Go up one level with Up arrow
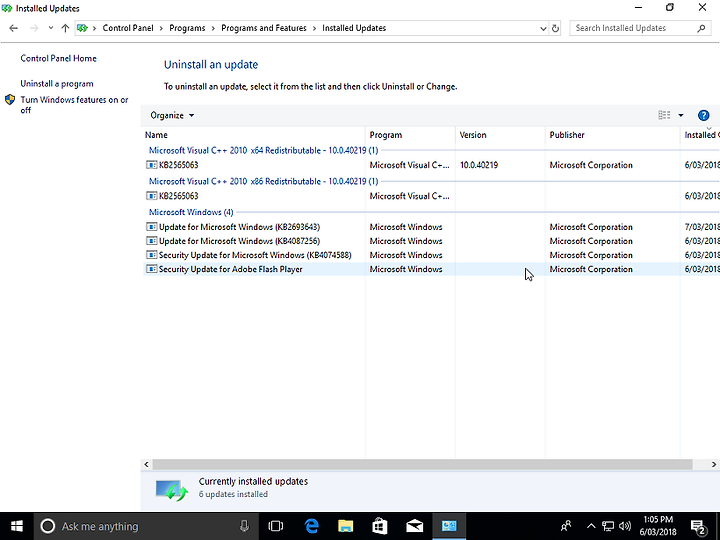720x540 pixels. (x=65, y=28)
